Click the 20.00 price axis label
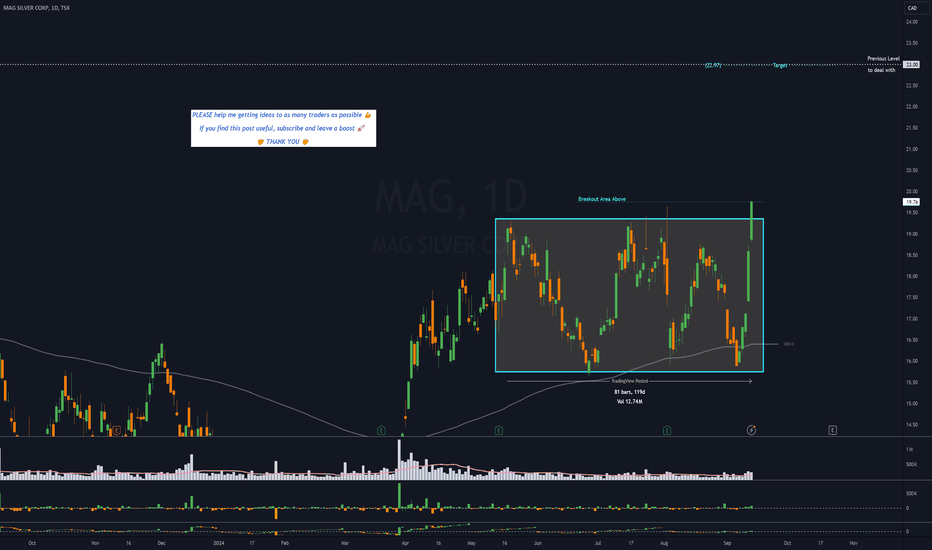The width and height of the screenshot is (932, 550). point(911,191)
